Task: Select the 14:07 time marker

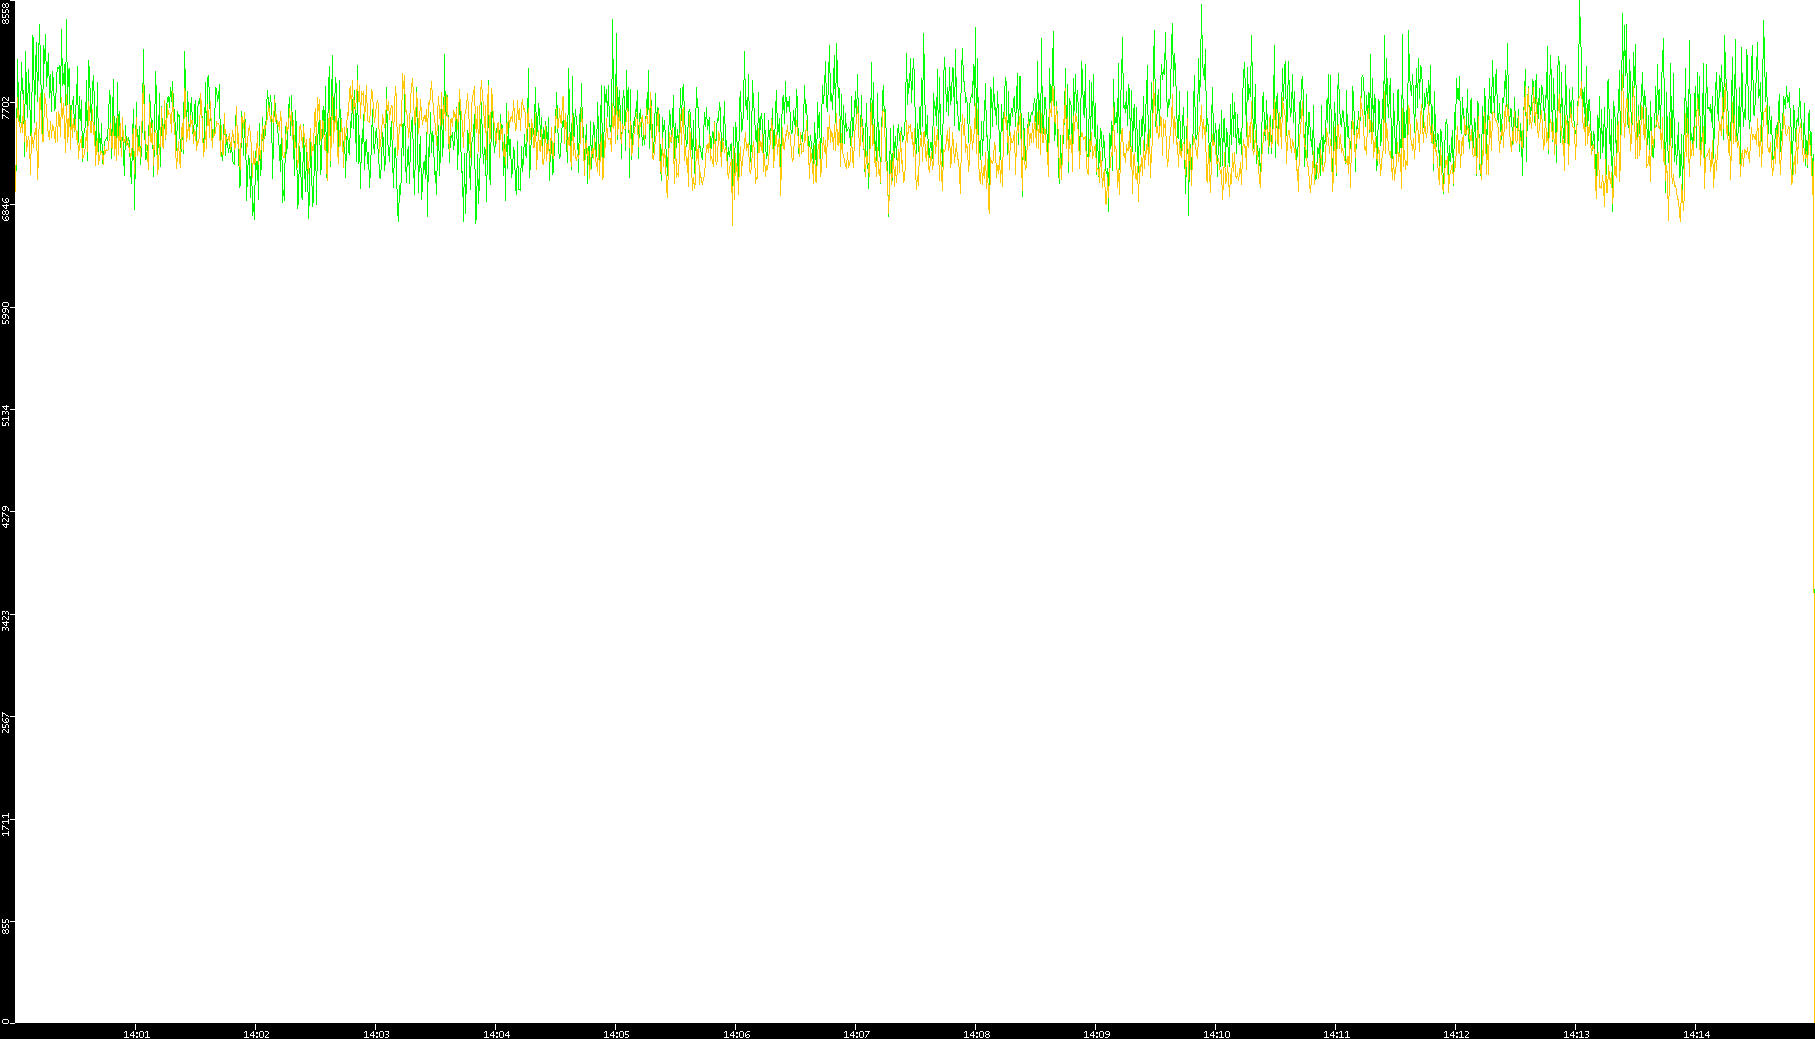Action: click(x=856, y=1034)
